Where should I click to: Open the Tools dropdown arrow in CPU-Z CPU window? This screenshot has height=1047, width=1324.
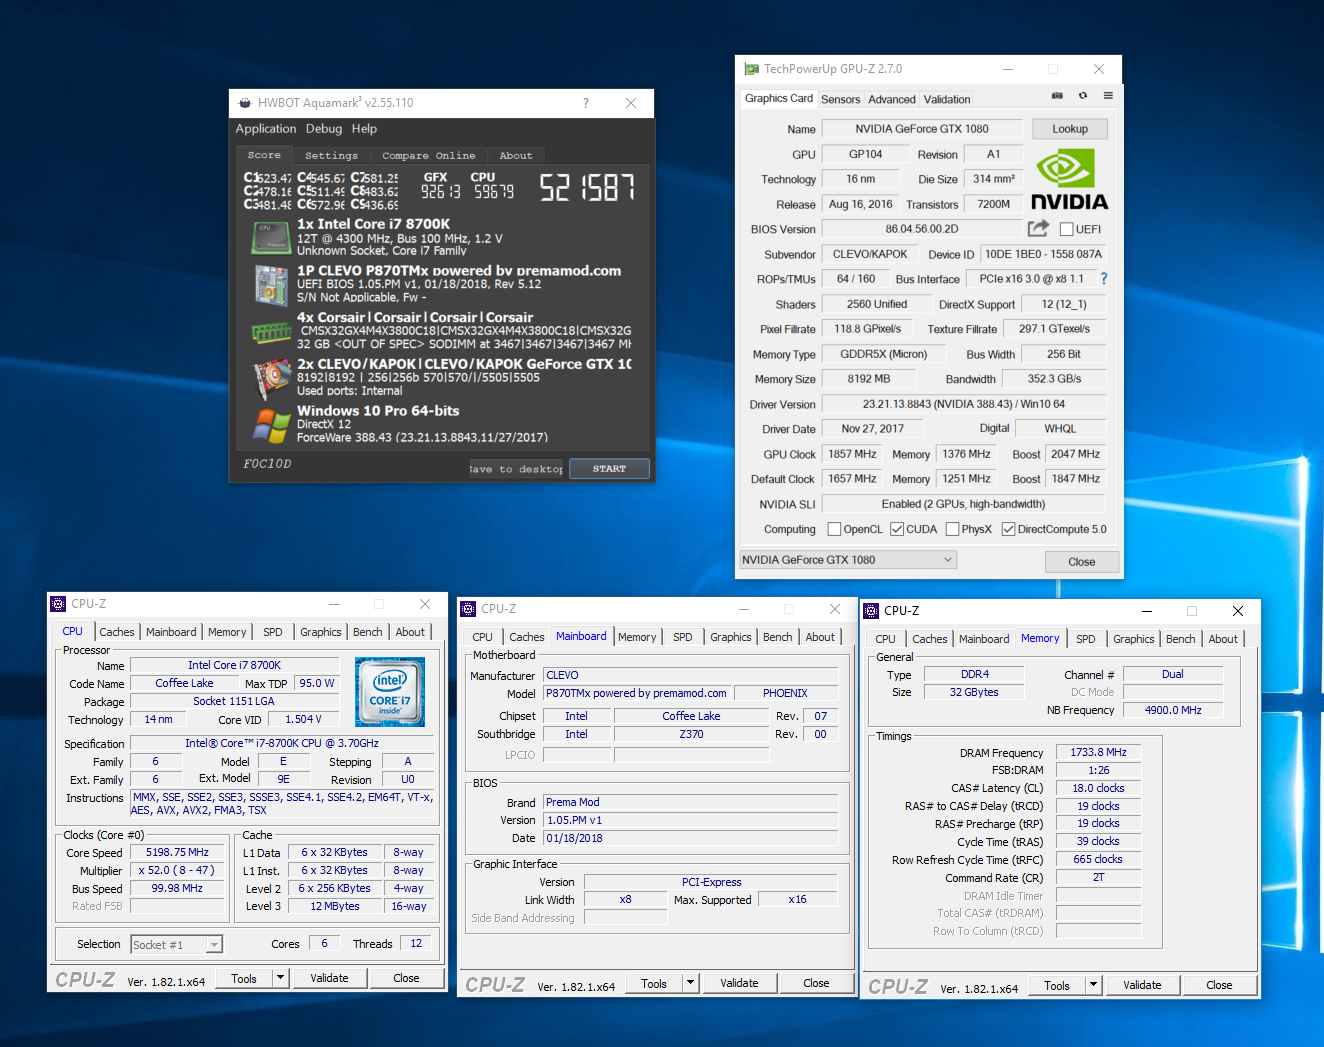280,978
